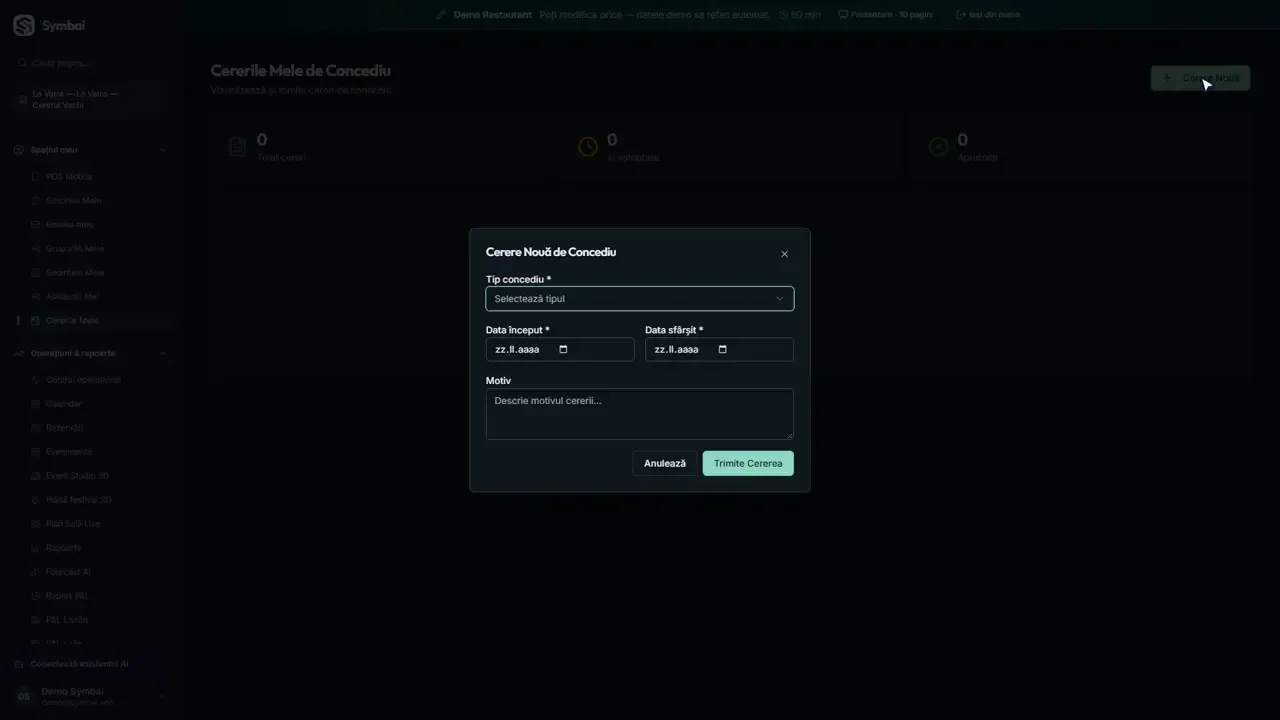Click the Raport P&L sidebar icon
Image resolution: width=1280 pixels, height=720 pixels.
(x=36, y=596)
